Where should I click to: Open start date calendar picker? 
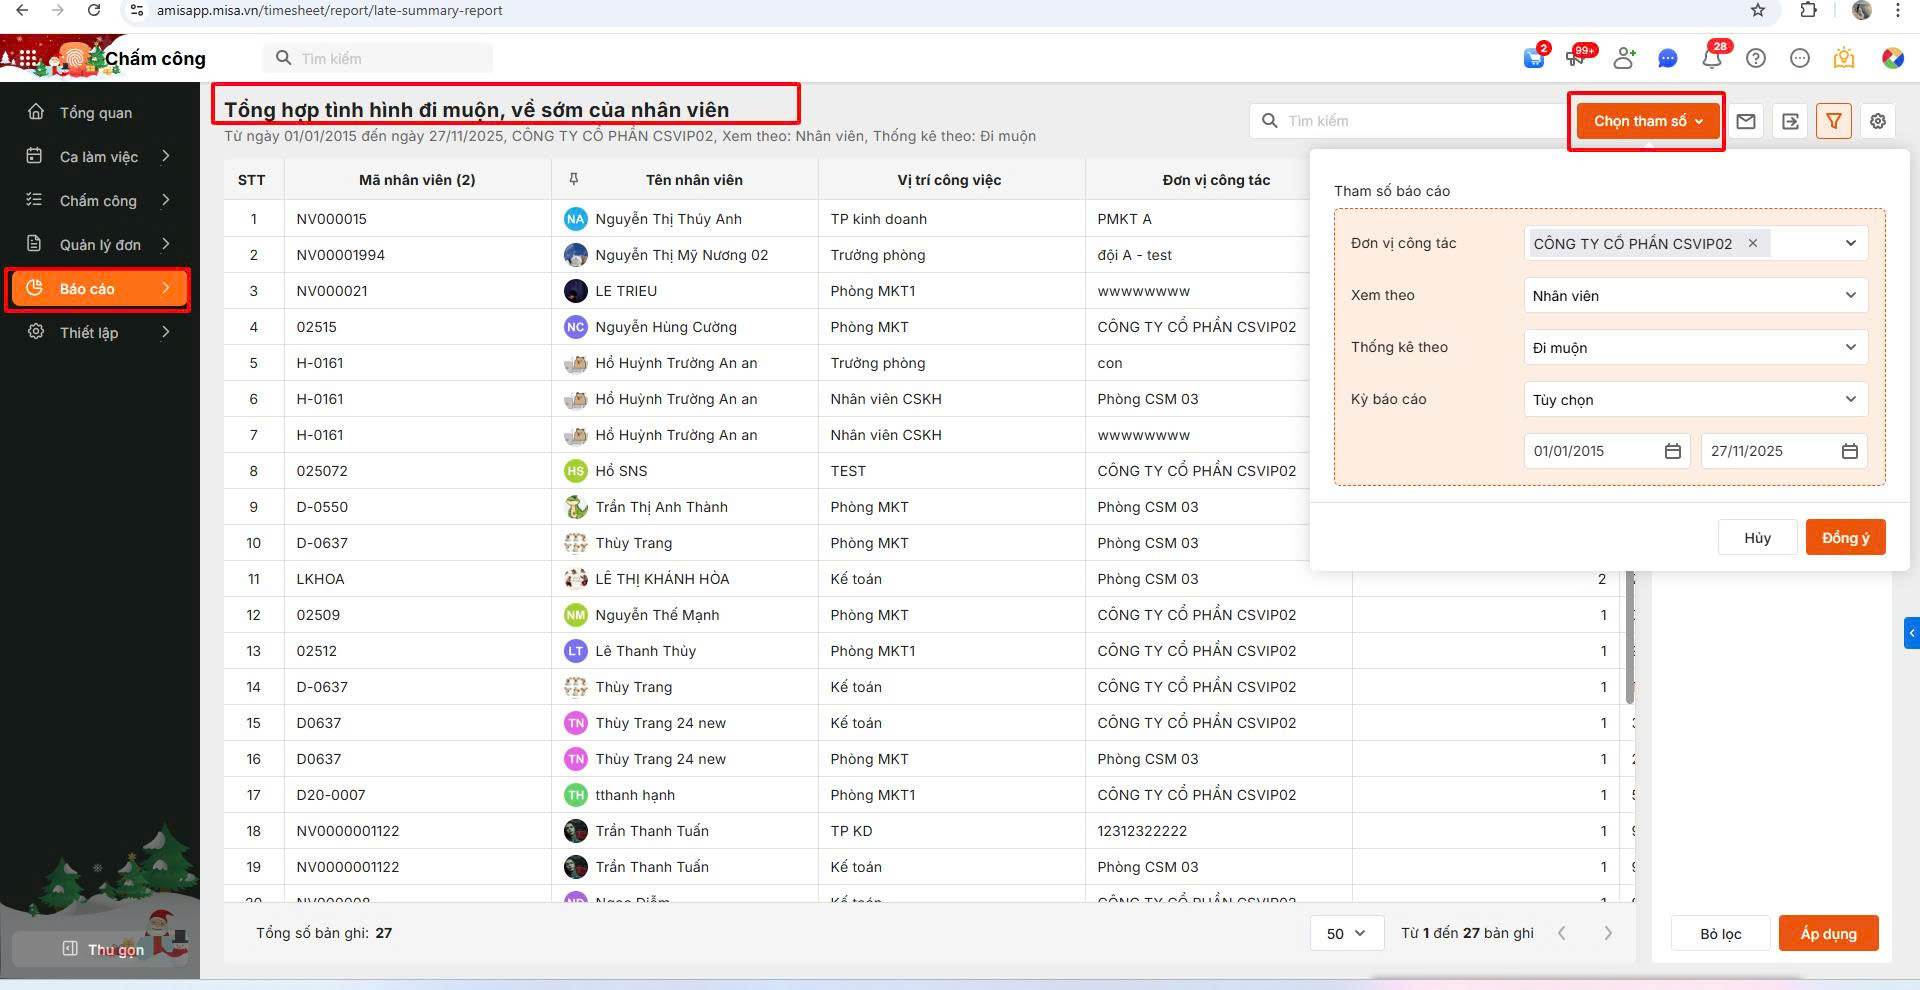tap(1672, 451)
